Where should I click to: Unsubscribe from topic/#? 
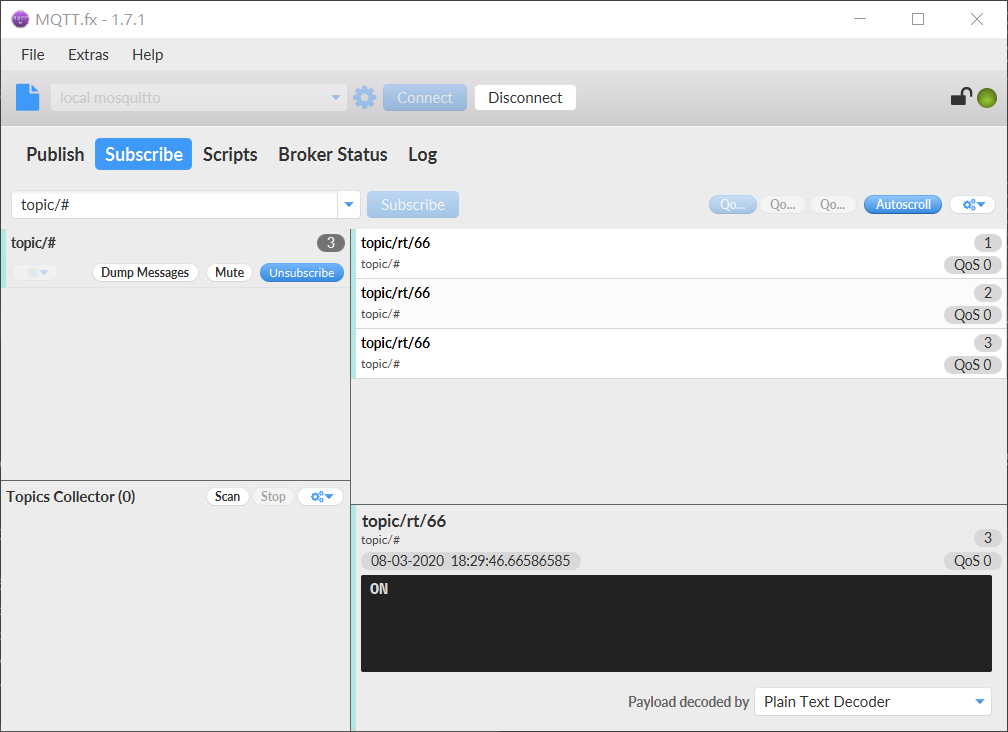pos(302,272)
